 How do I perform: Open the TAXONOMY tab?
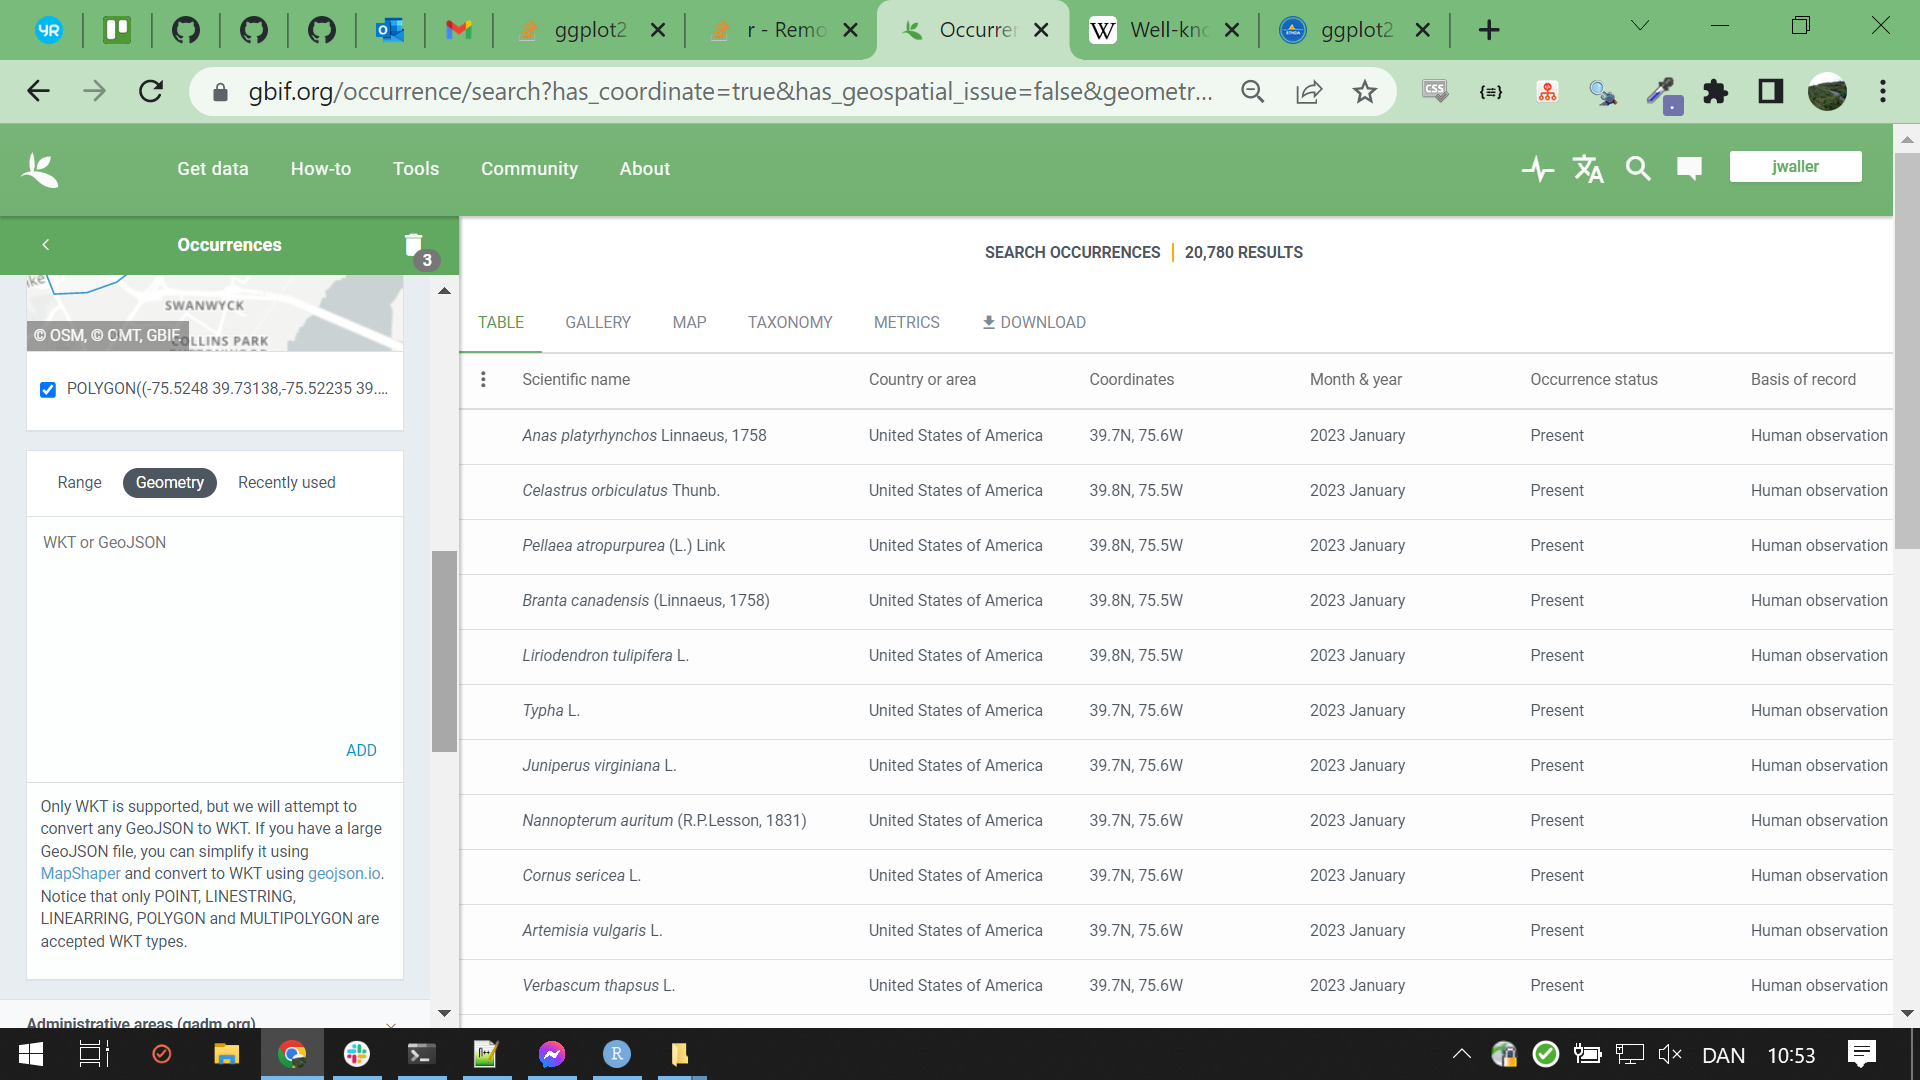789,323
